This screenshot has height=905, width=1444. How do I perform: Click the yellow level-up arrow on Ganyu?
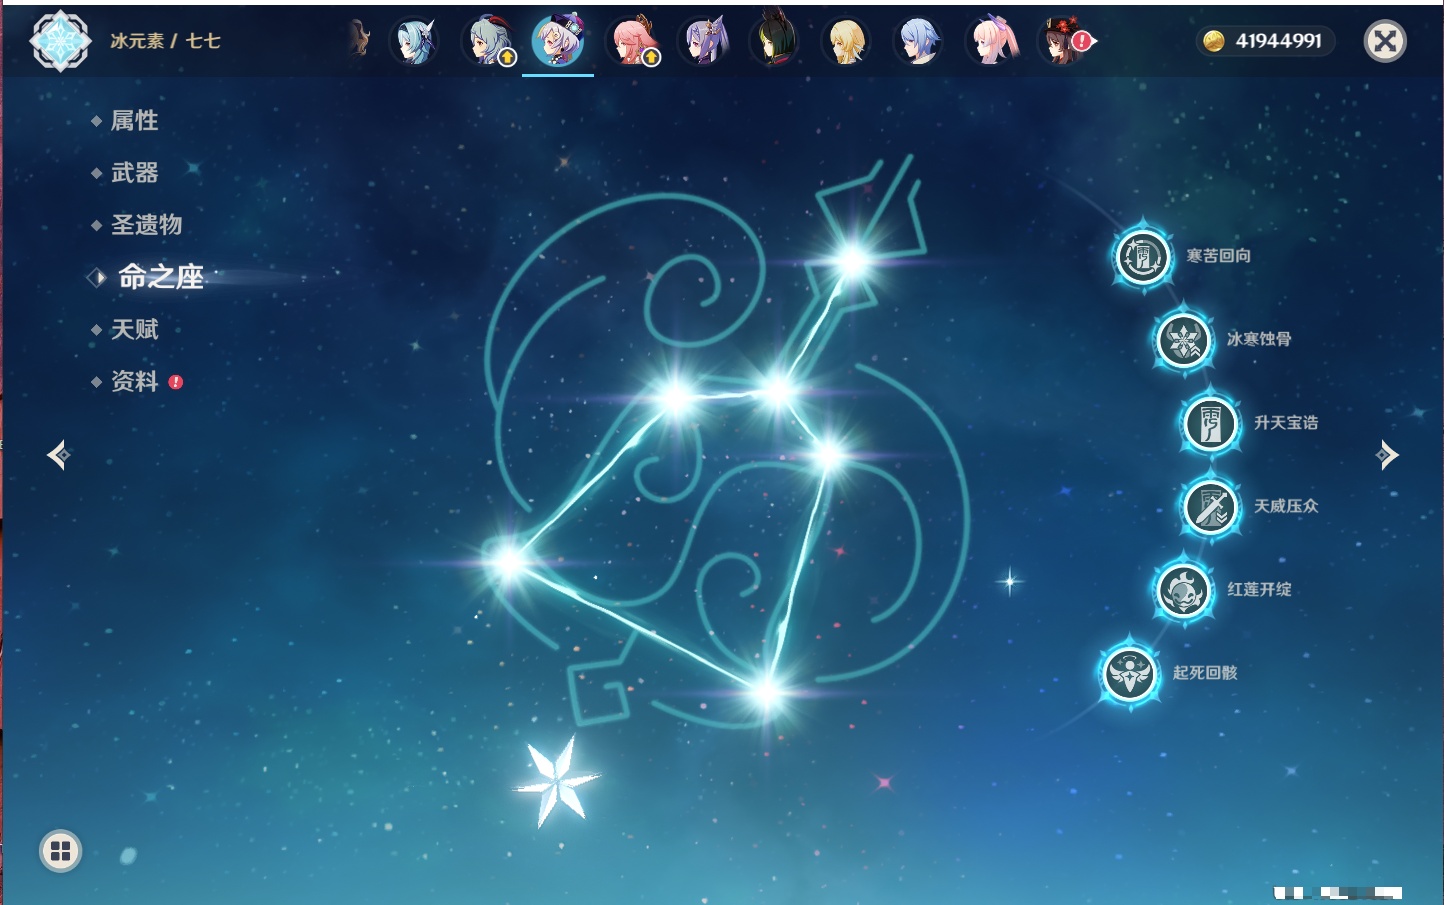507,58
